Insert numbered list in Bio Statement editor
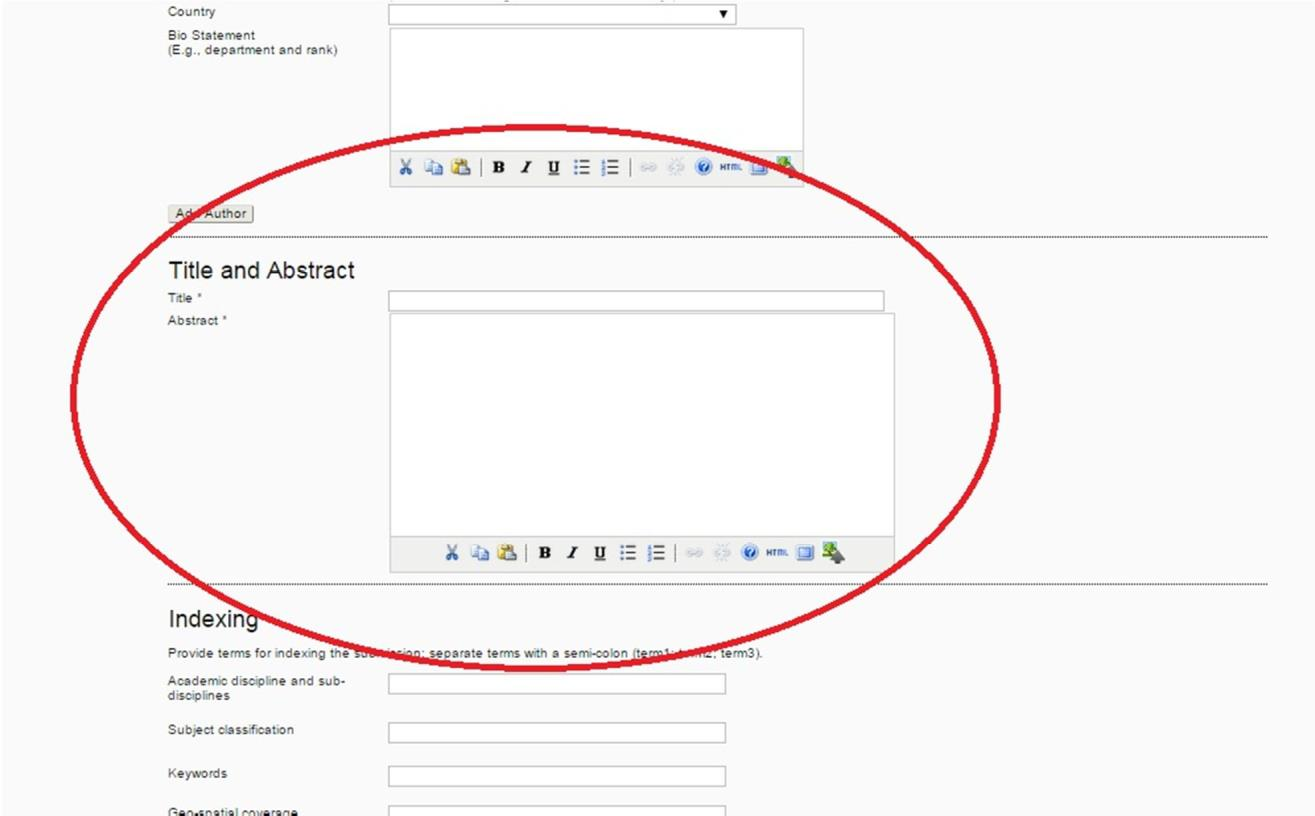This screenshot has height=816, width=1315. [x=610, y=168]
